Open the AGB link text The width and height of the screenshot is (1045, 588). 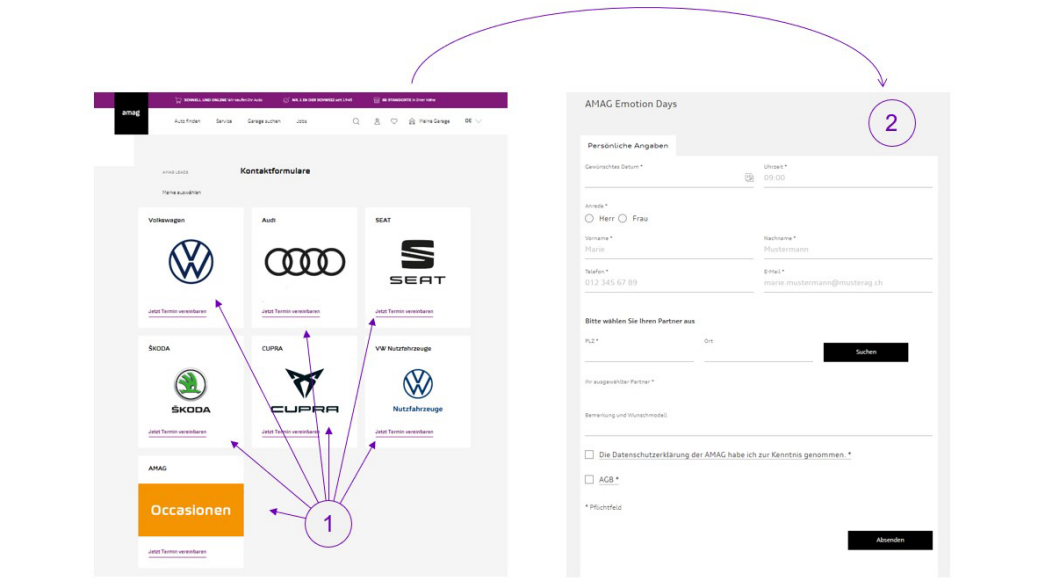[x=606, y=479]
